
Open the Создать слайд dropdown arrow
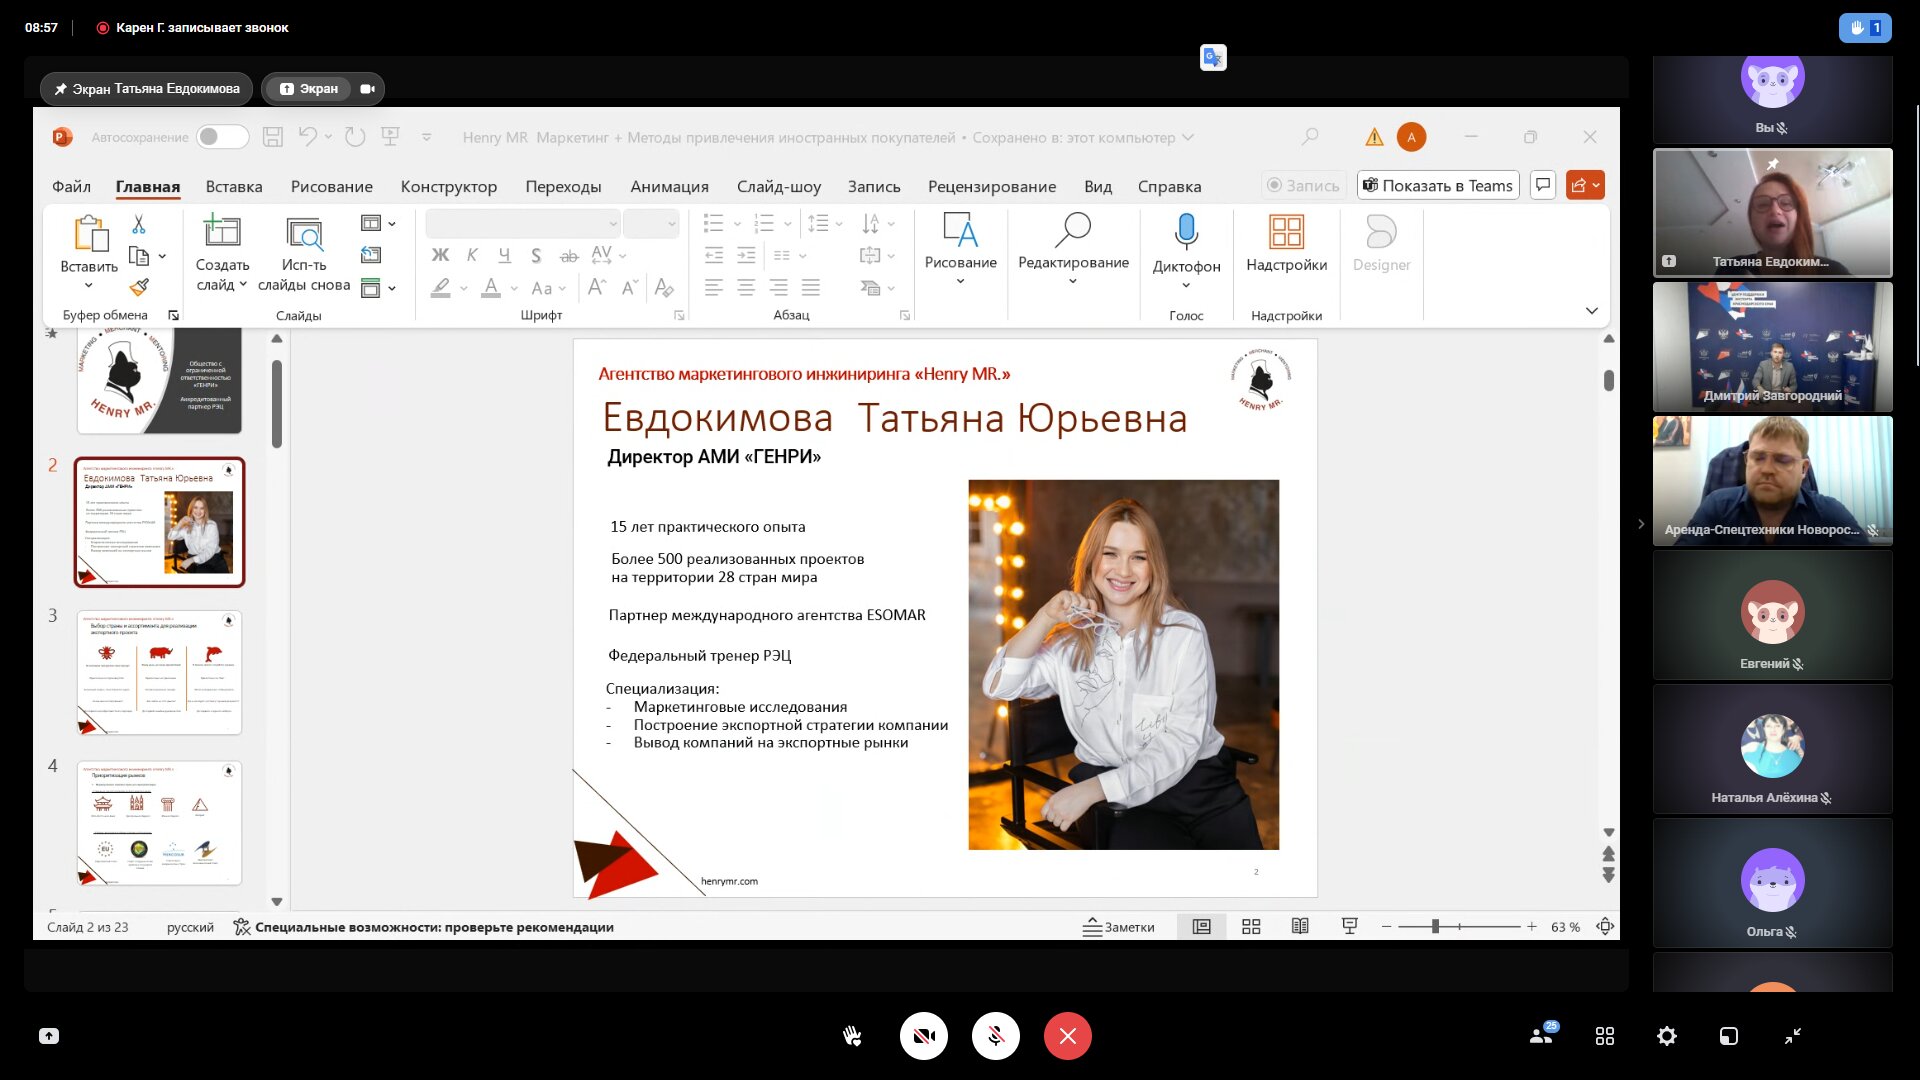243,285
